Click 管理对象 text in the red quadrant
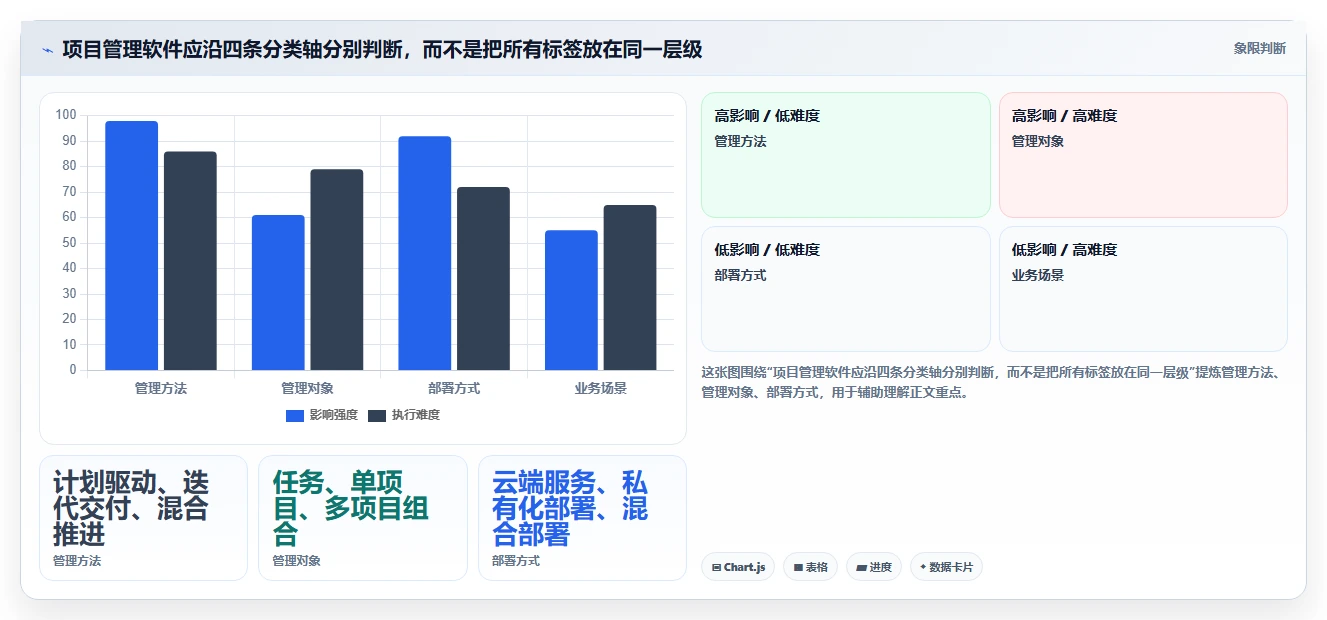This screenshot has width=1327, height=620. tap(1038, 141)
